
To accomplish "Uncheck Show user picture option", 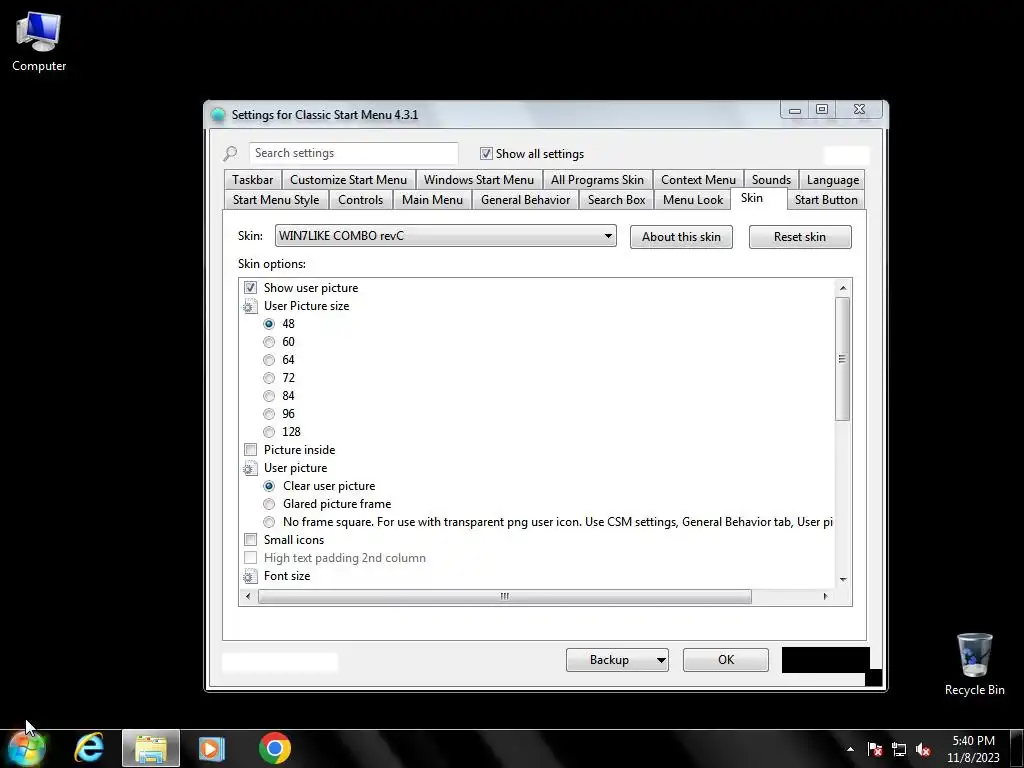I will (x=250, y=288).
